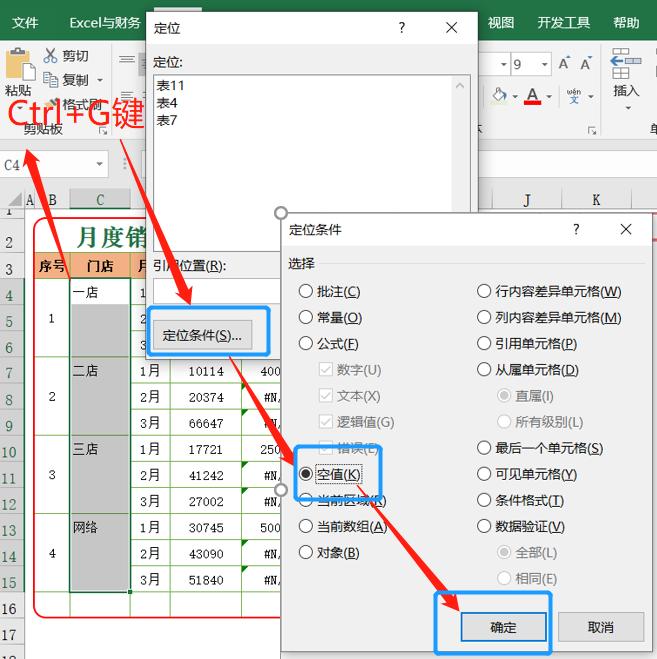657x659 pixels.
Task: Open the Excel与财务 ribbon tab
Action: pos(105,23)
